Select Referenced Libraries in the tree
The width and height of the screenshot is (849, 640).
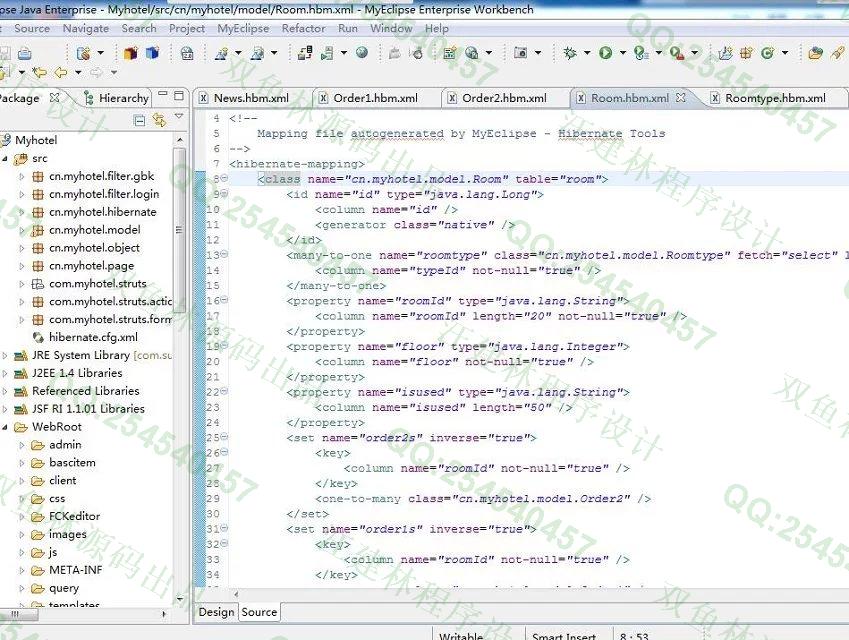86,391
